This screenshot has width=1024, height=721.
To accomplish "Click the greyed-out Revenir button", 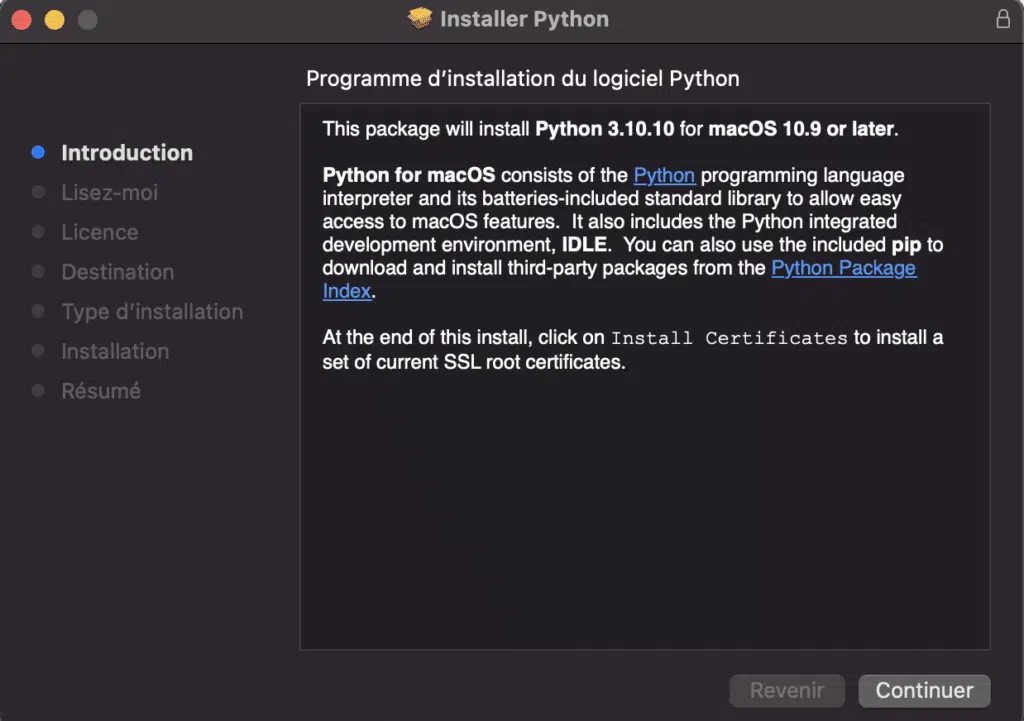I will [x=787, y=690].
